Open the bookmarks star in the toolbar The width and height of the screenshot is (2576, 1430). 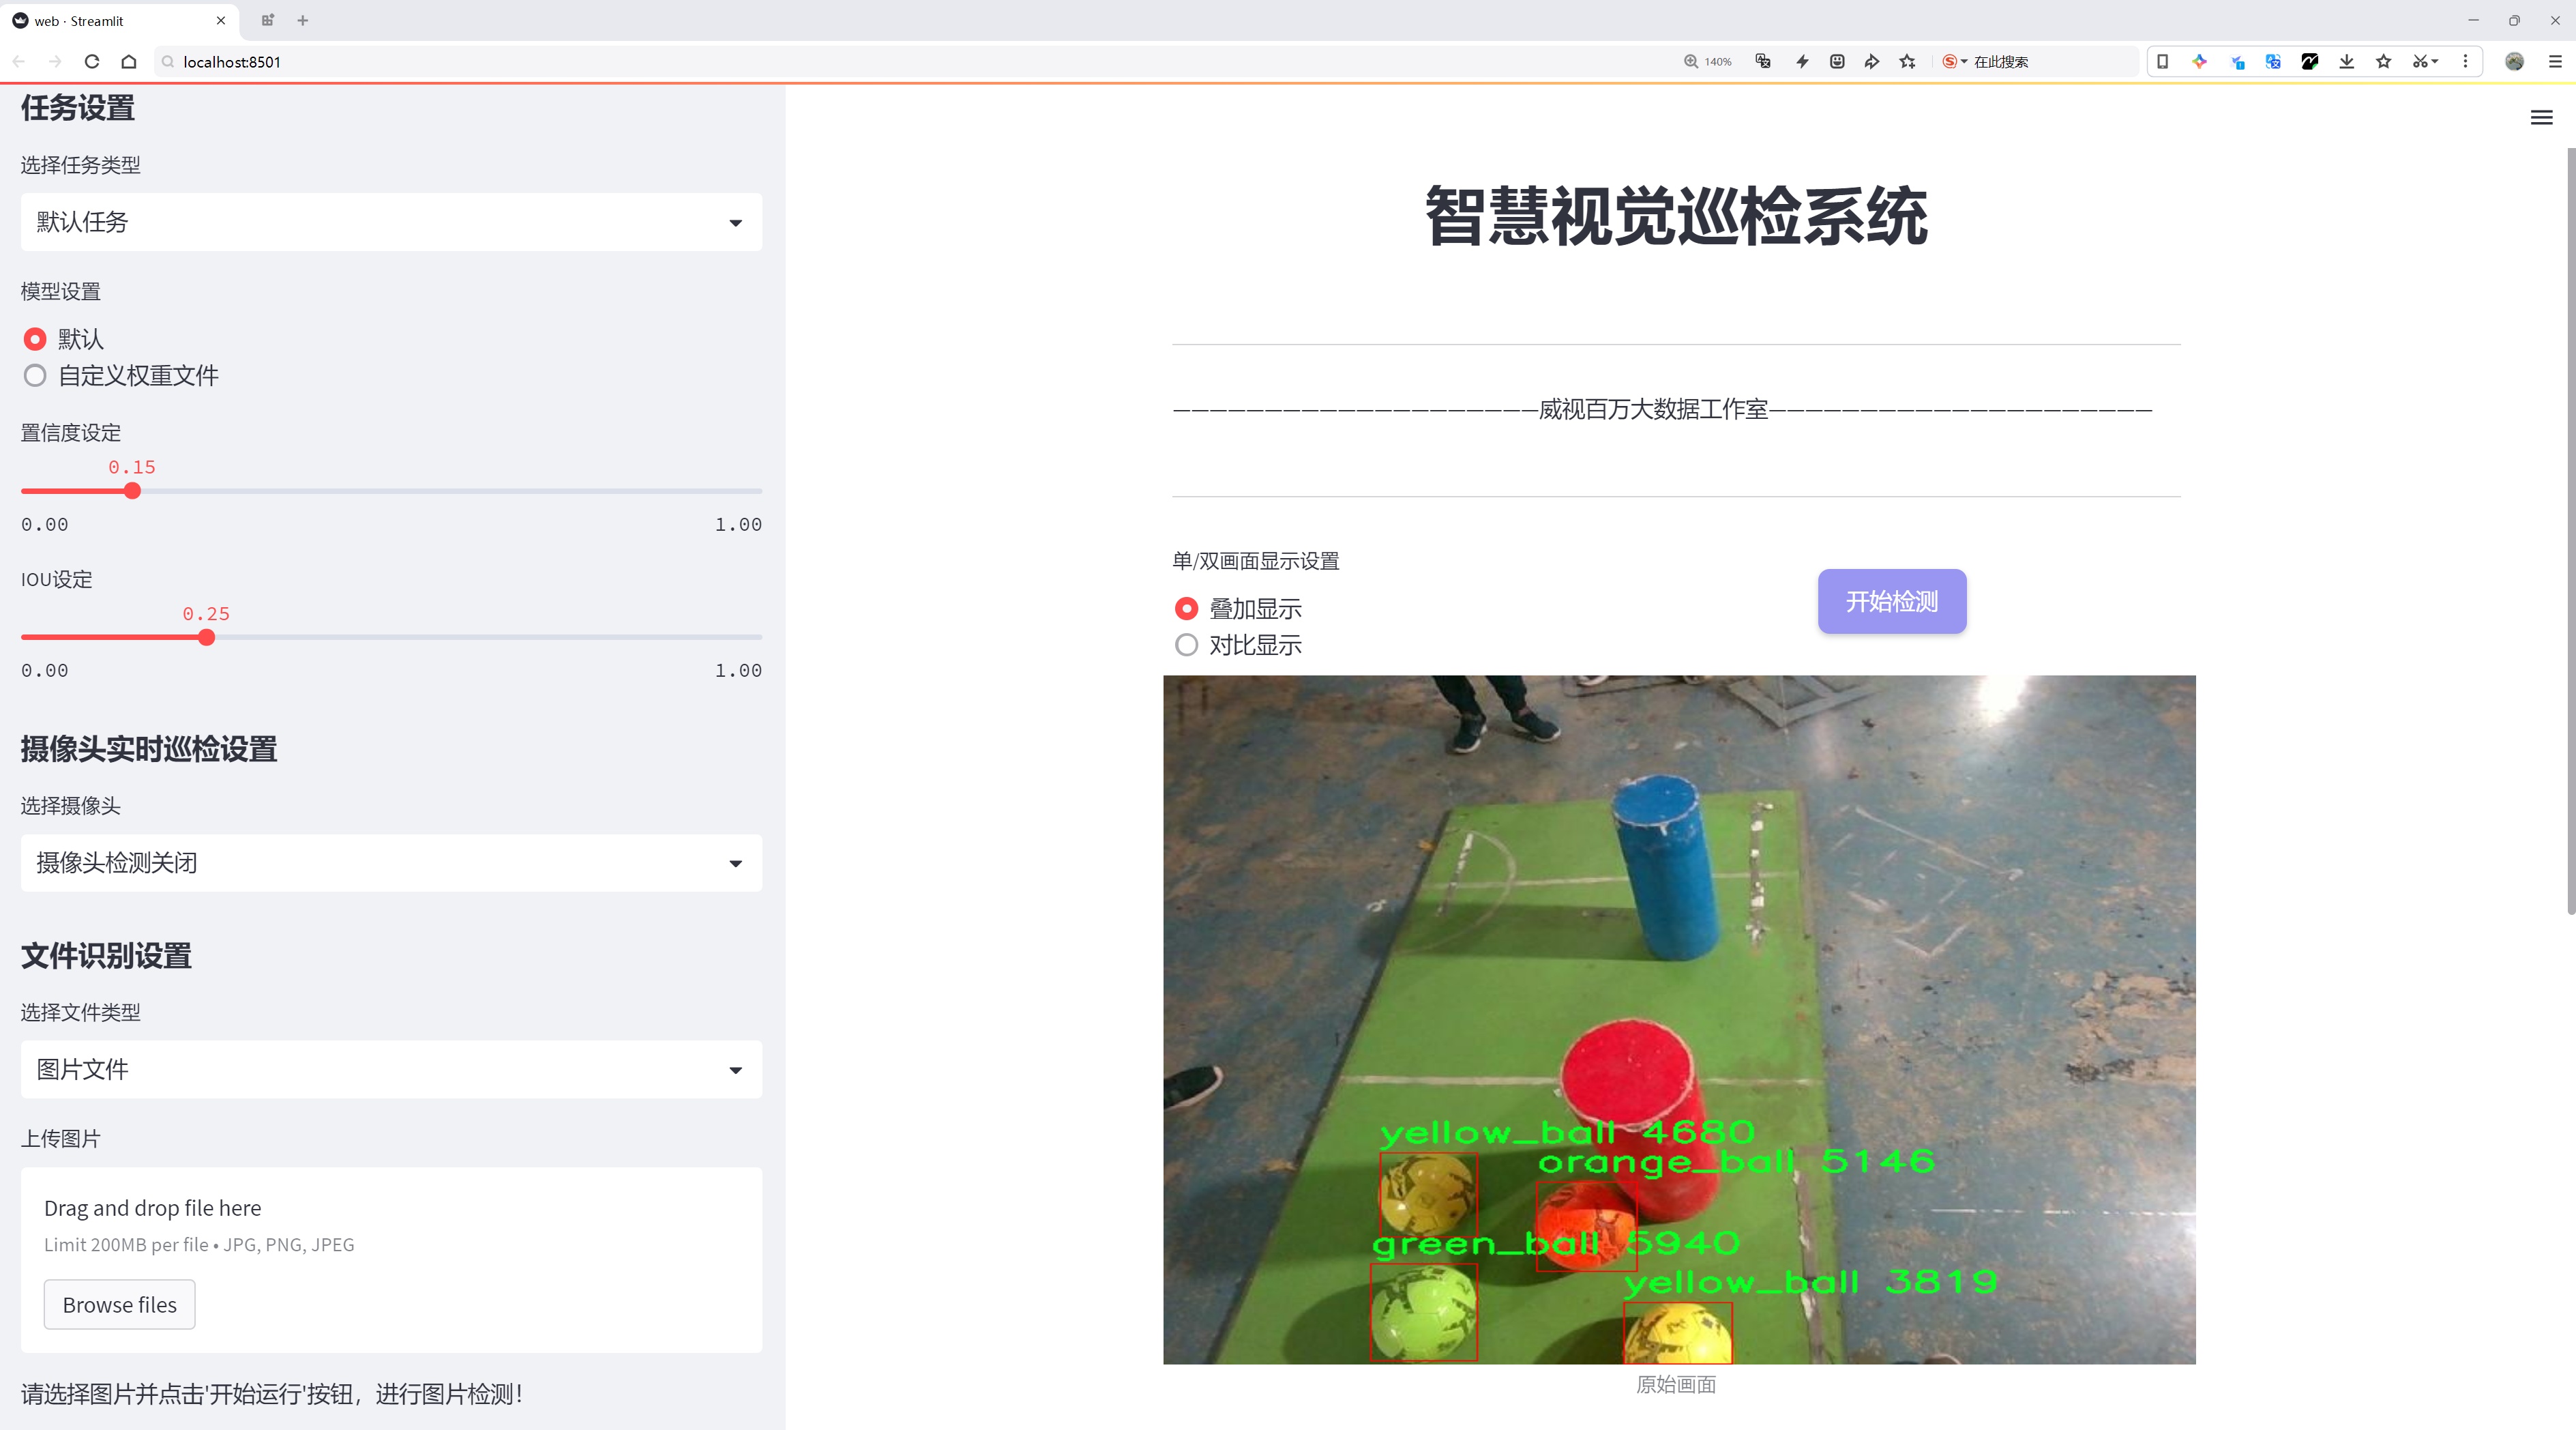tap(2384, 61)
